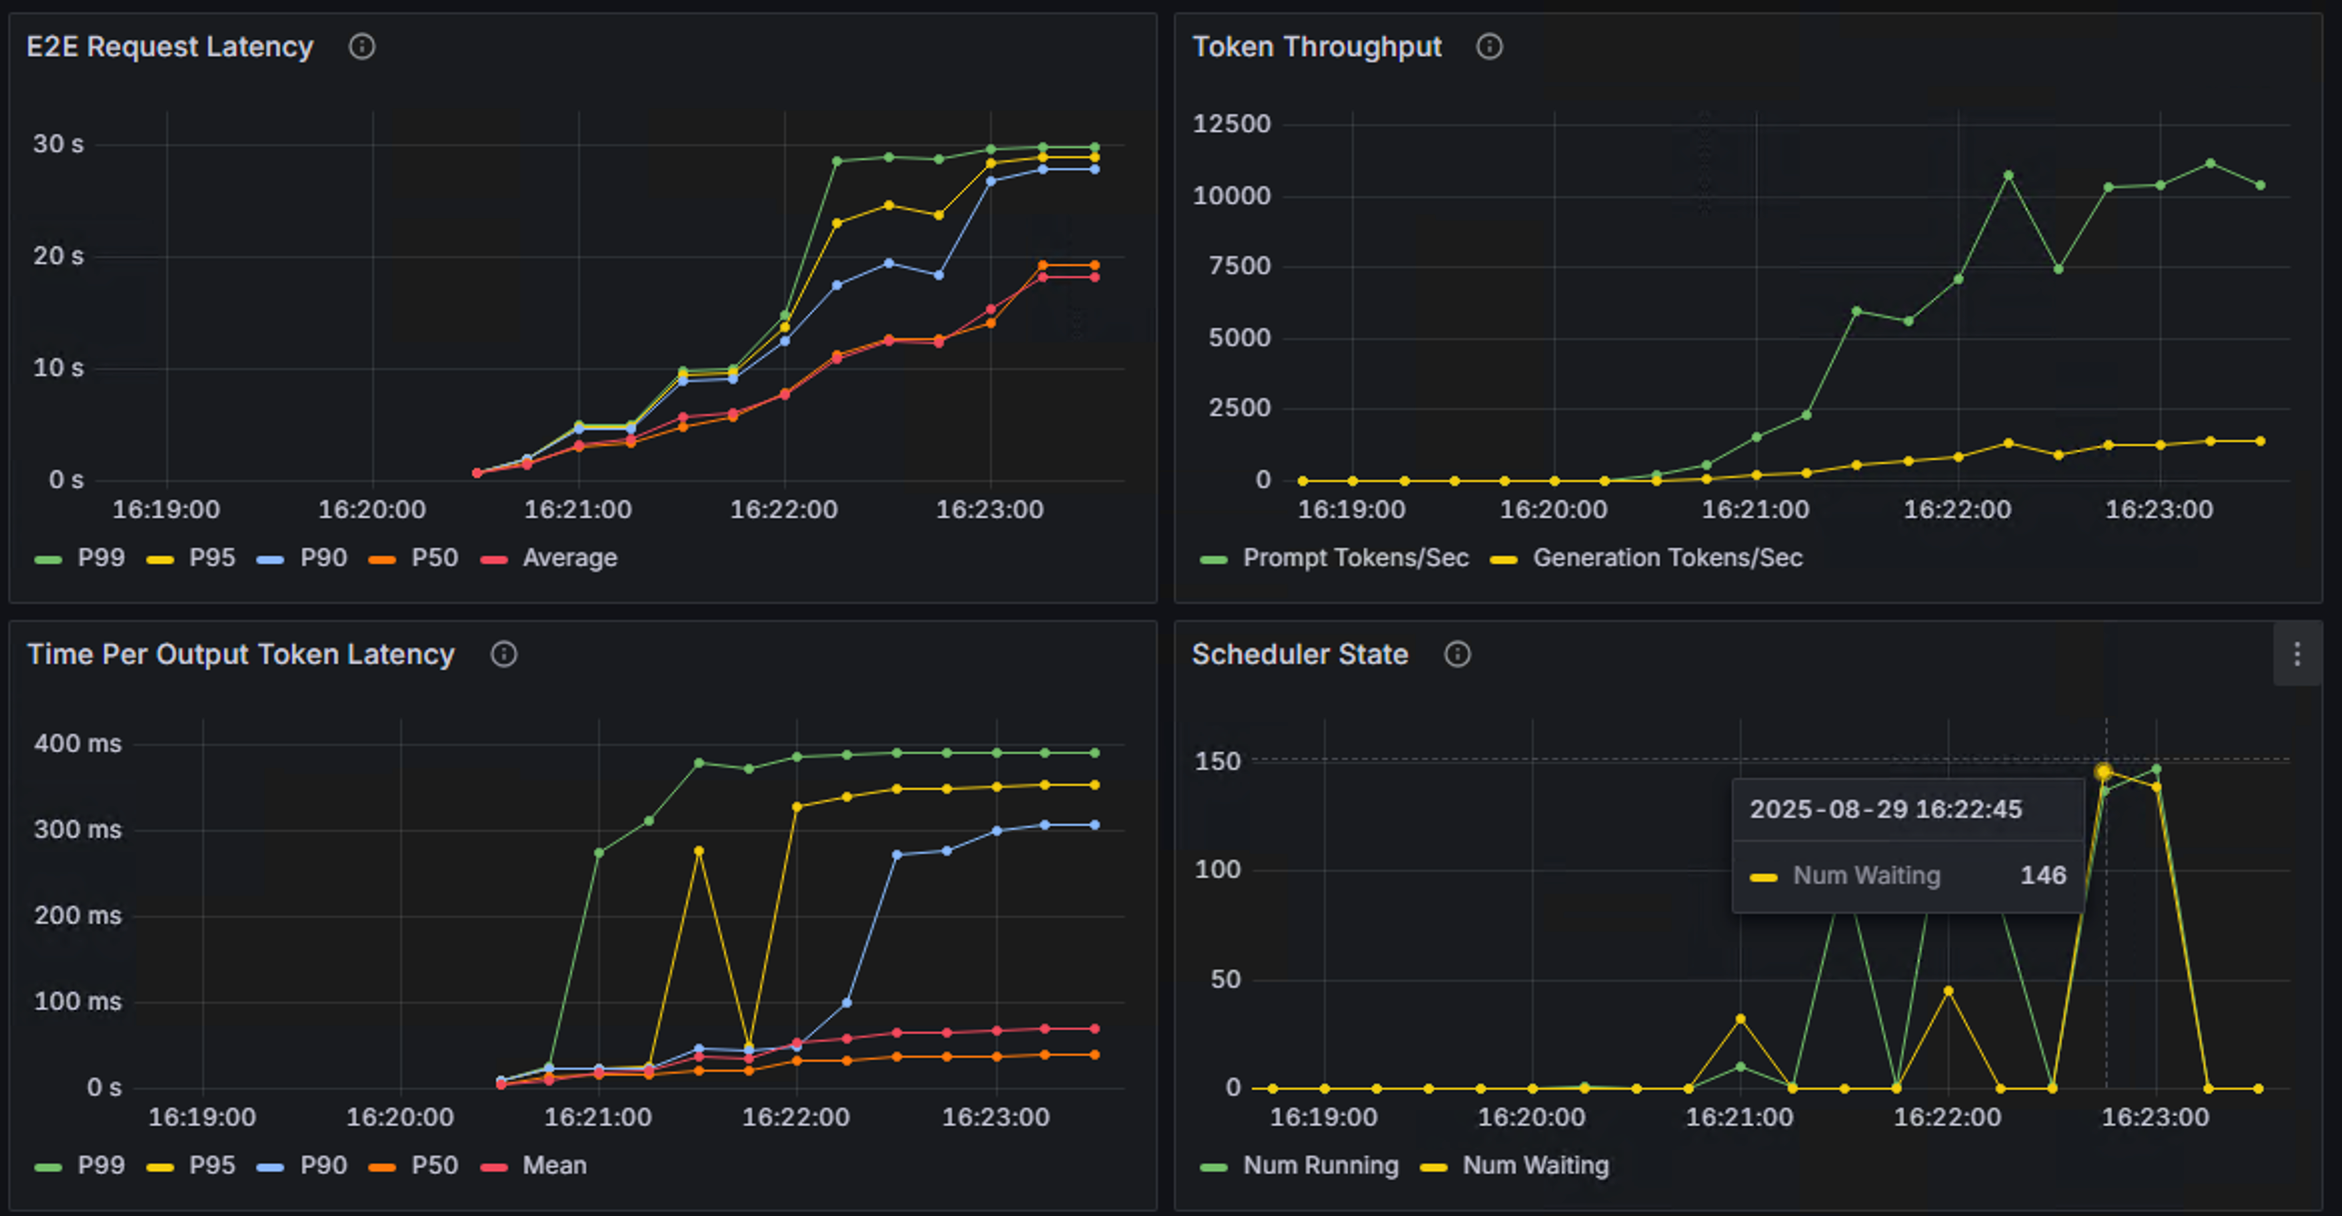Click the info icon beside E2E Request Latency
Image resolution: width=2342 pixels, height=1216 pixels.
[361, 46]
